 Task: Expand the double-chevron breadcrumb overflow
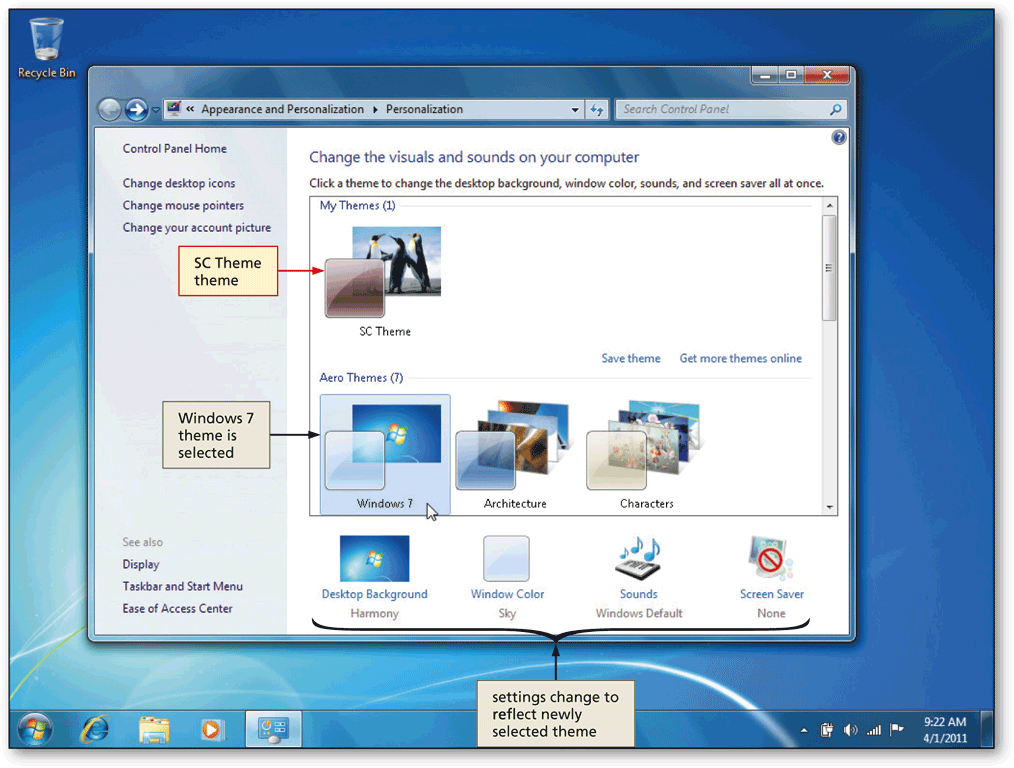tap(190, 109)
